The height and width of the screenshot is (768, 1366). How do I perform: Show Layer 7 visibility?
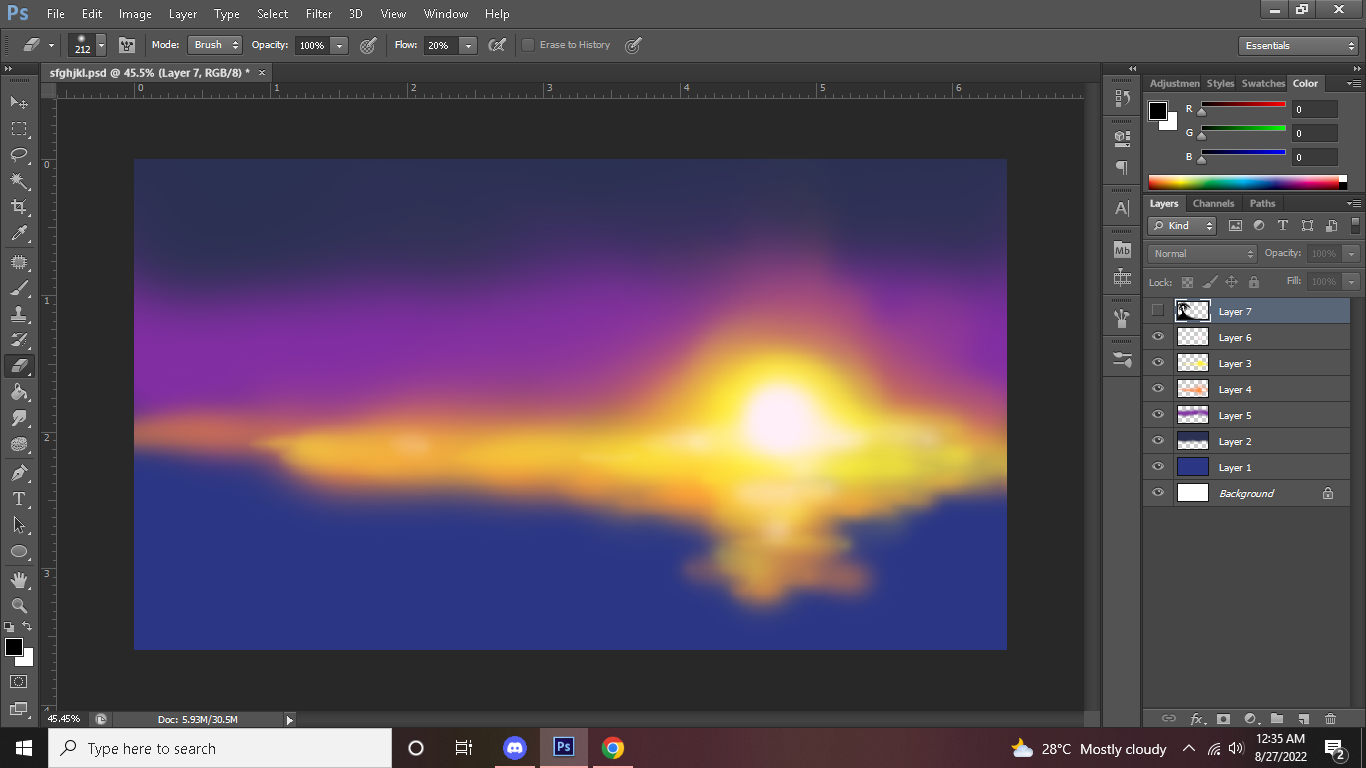[x=1158, y=311]
